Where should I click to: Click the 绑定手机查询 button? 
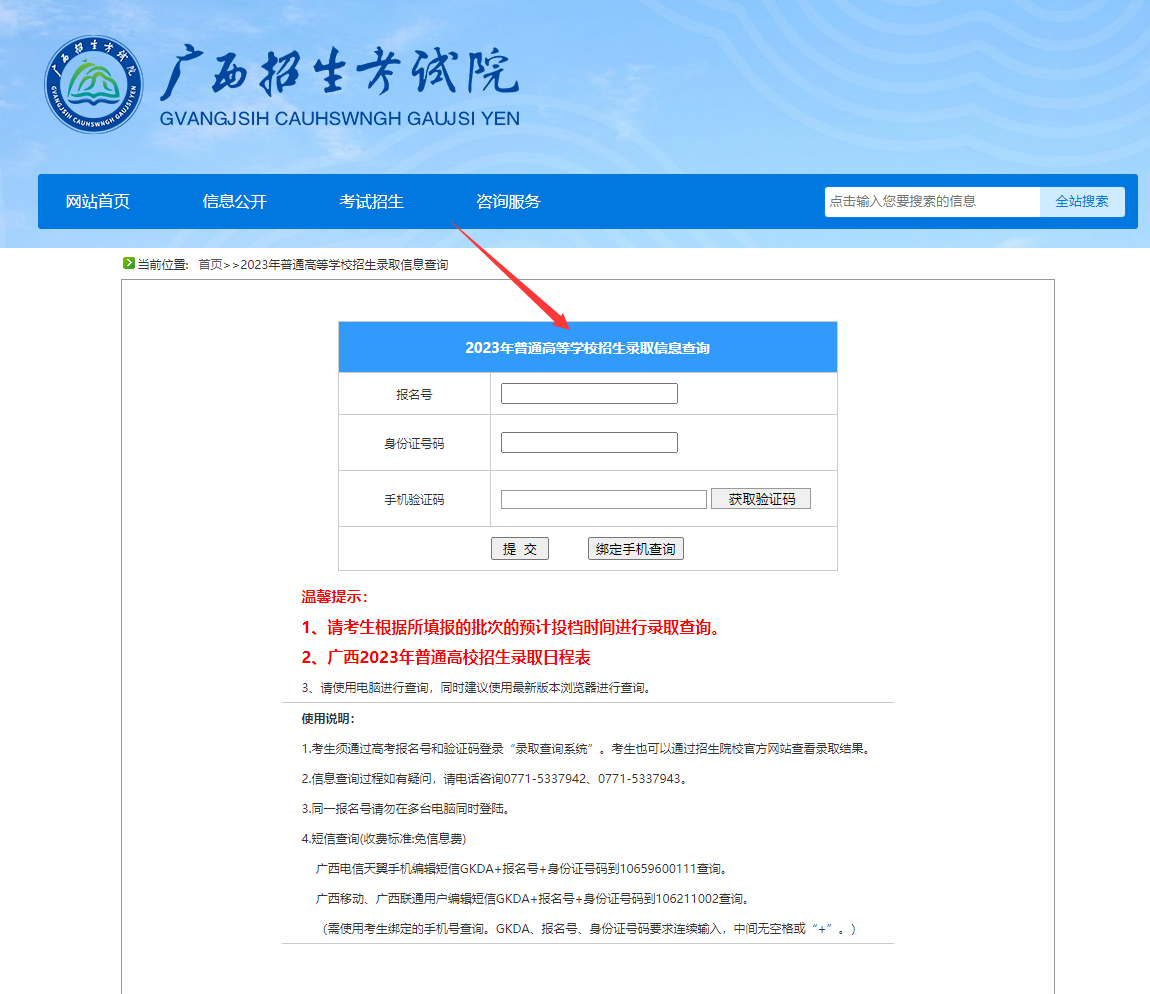tap(636, 548)
